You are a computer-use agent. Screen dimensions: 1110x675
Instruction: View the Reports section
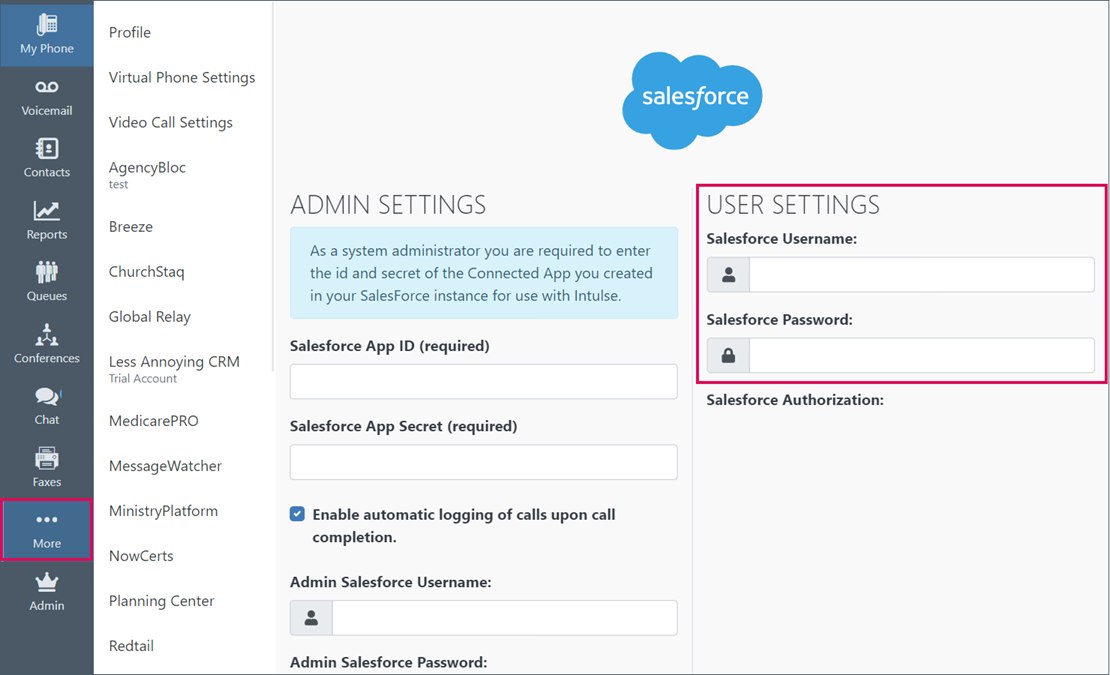click(x=47, y=221)
